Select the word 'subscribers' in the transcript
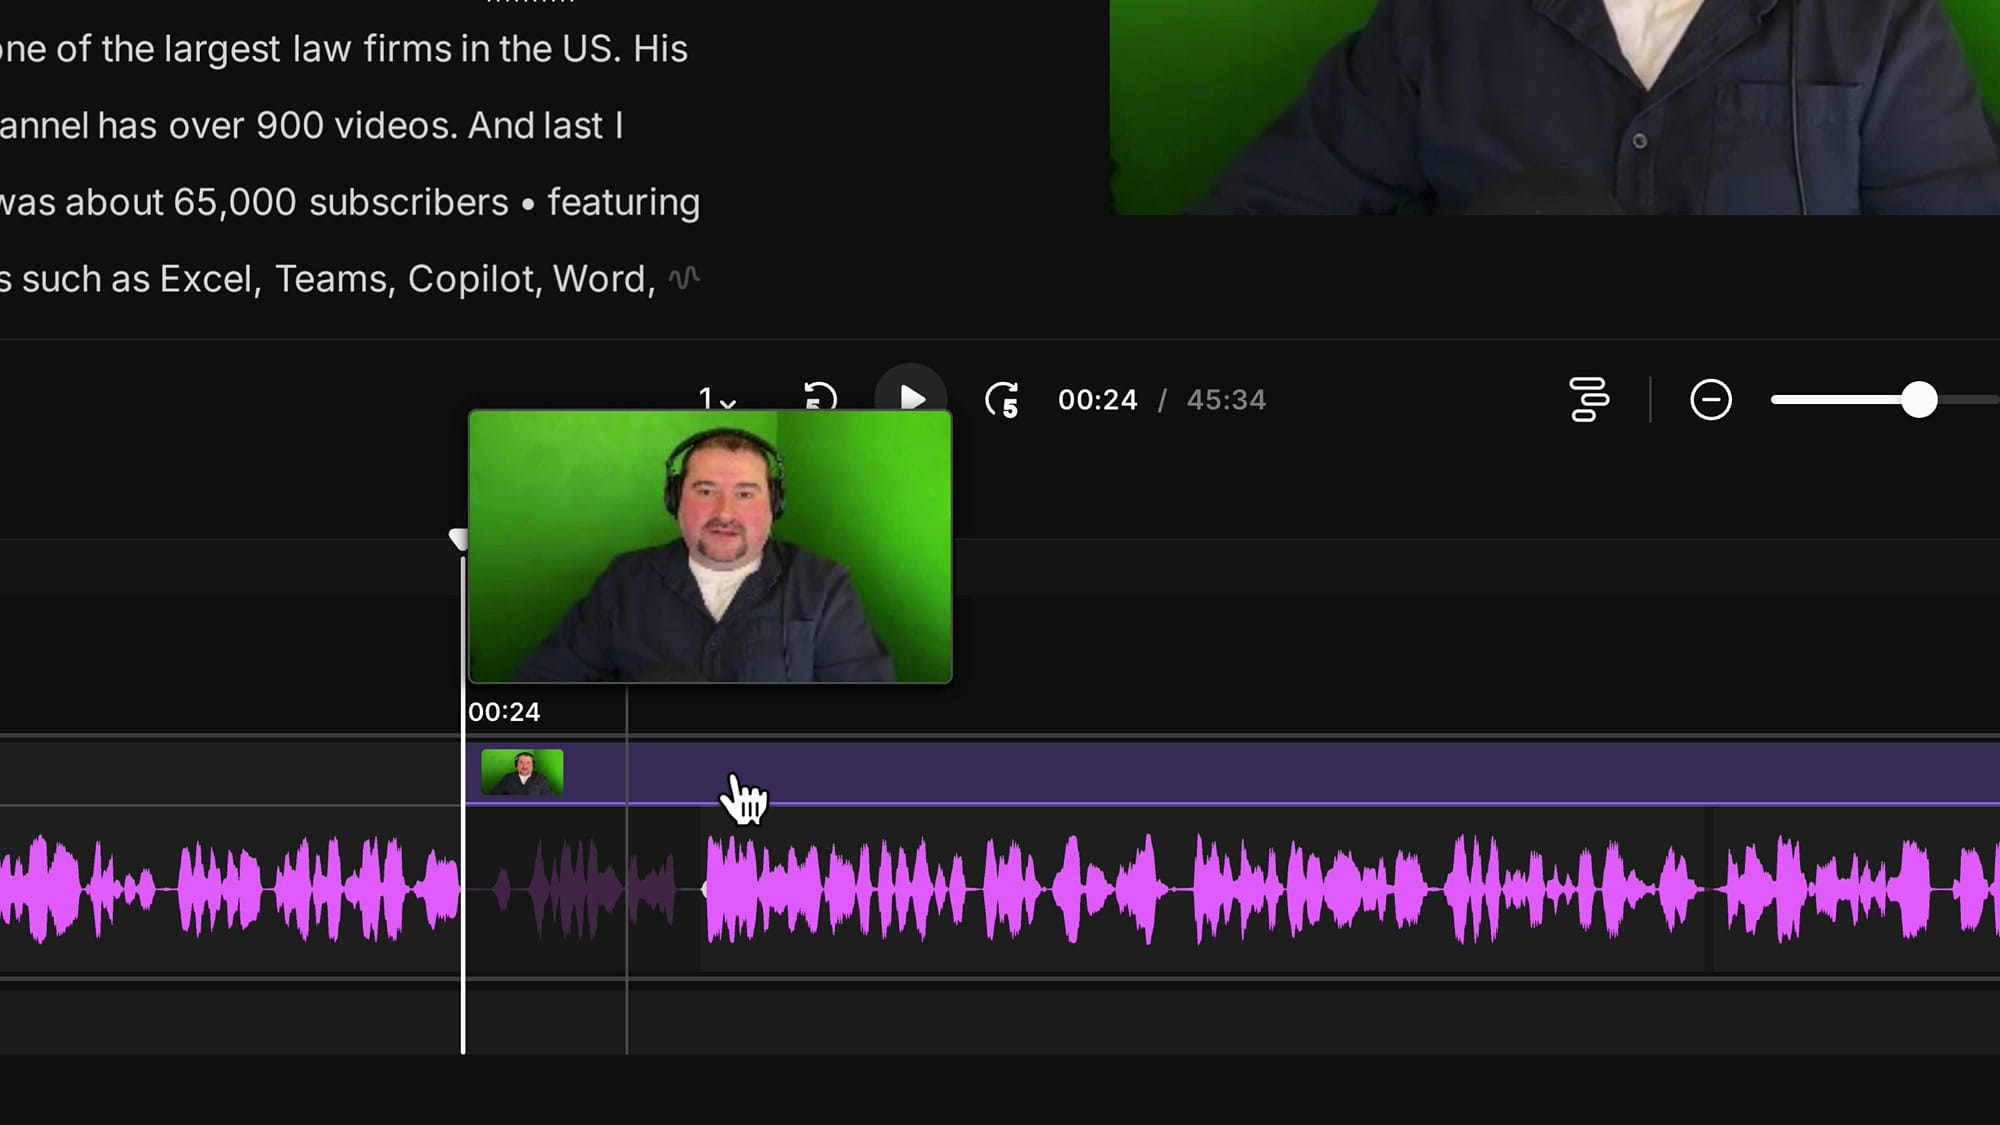Image resolution: width=2000 pixels, height=1125 pixels. [410, 201]
